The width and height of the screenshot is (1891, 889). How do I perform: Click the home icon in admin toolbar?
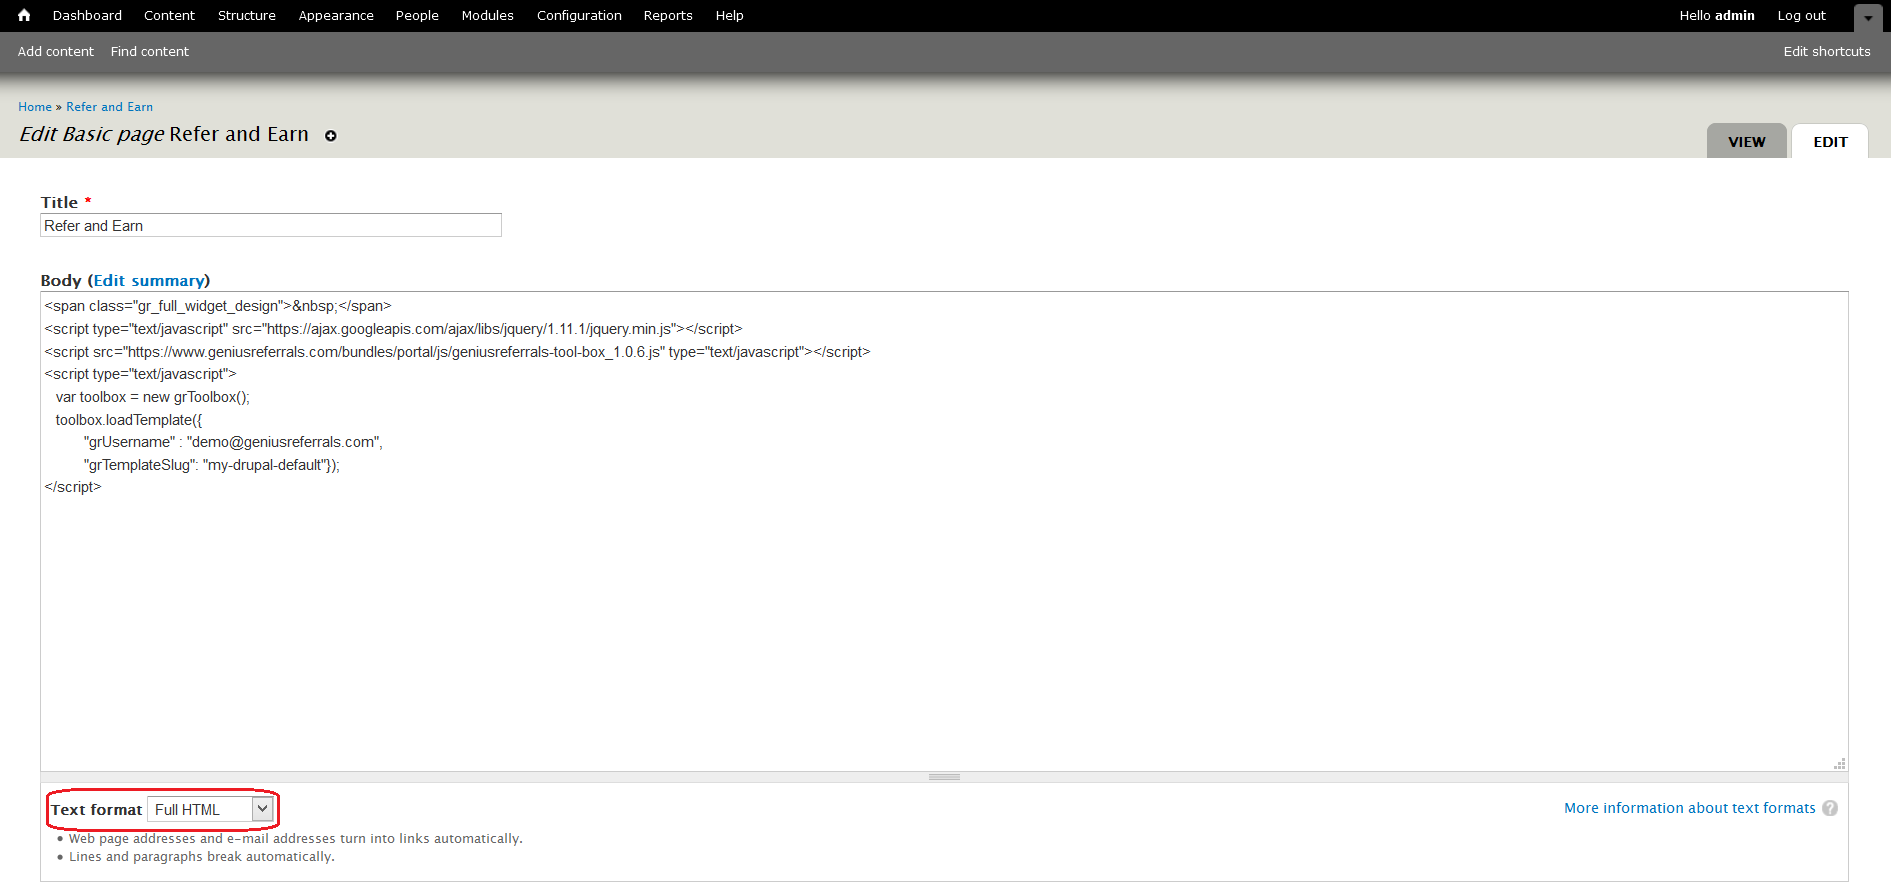click(x=24, y=15)
